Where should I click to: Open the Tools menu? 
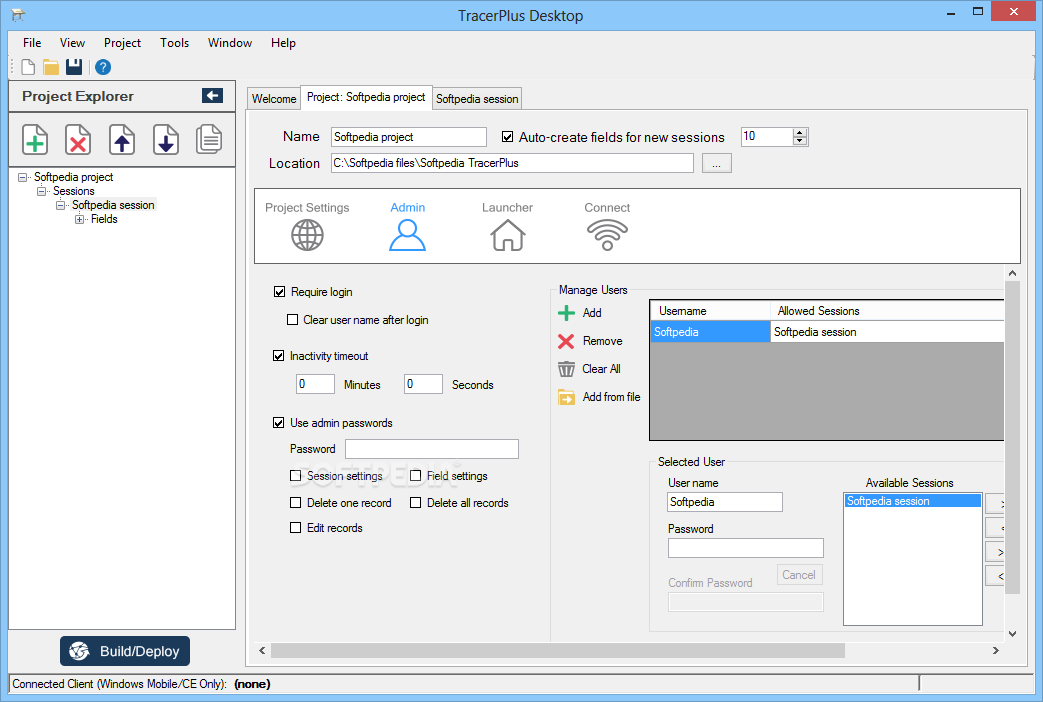point(174,43)
